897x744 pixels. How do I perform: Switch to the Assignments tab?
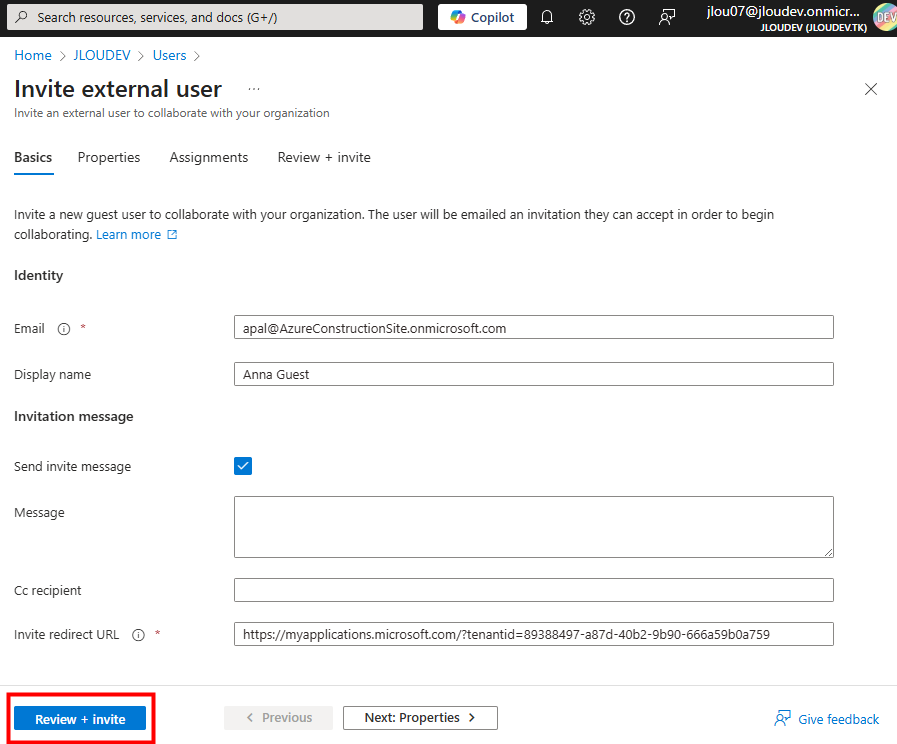click(209, 158)
